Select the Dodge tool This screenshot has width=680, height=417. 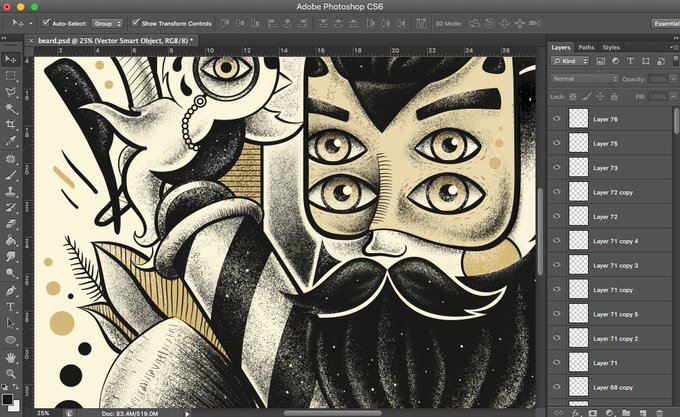tap(10, 273)
